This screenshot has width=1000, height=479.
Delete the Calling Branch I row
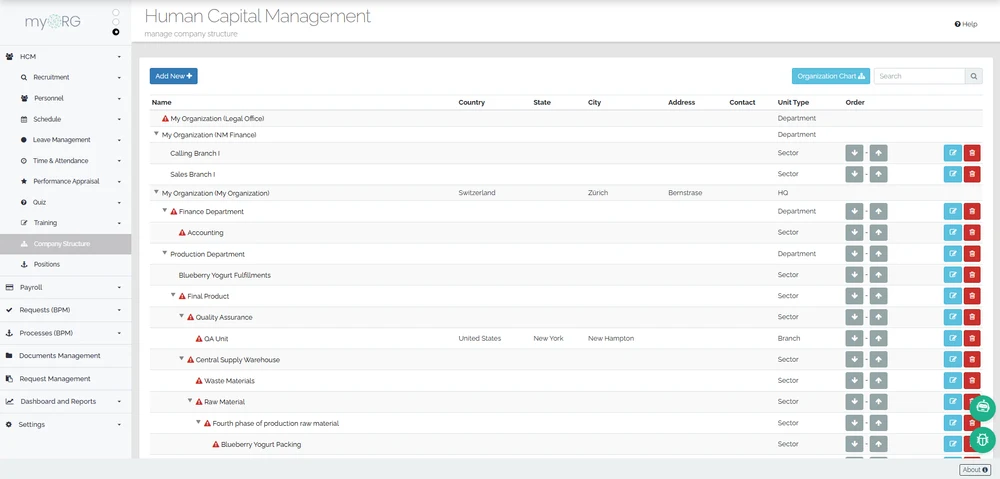point(972,153)
